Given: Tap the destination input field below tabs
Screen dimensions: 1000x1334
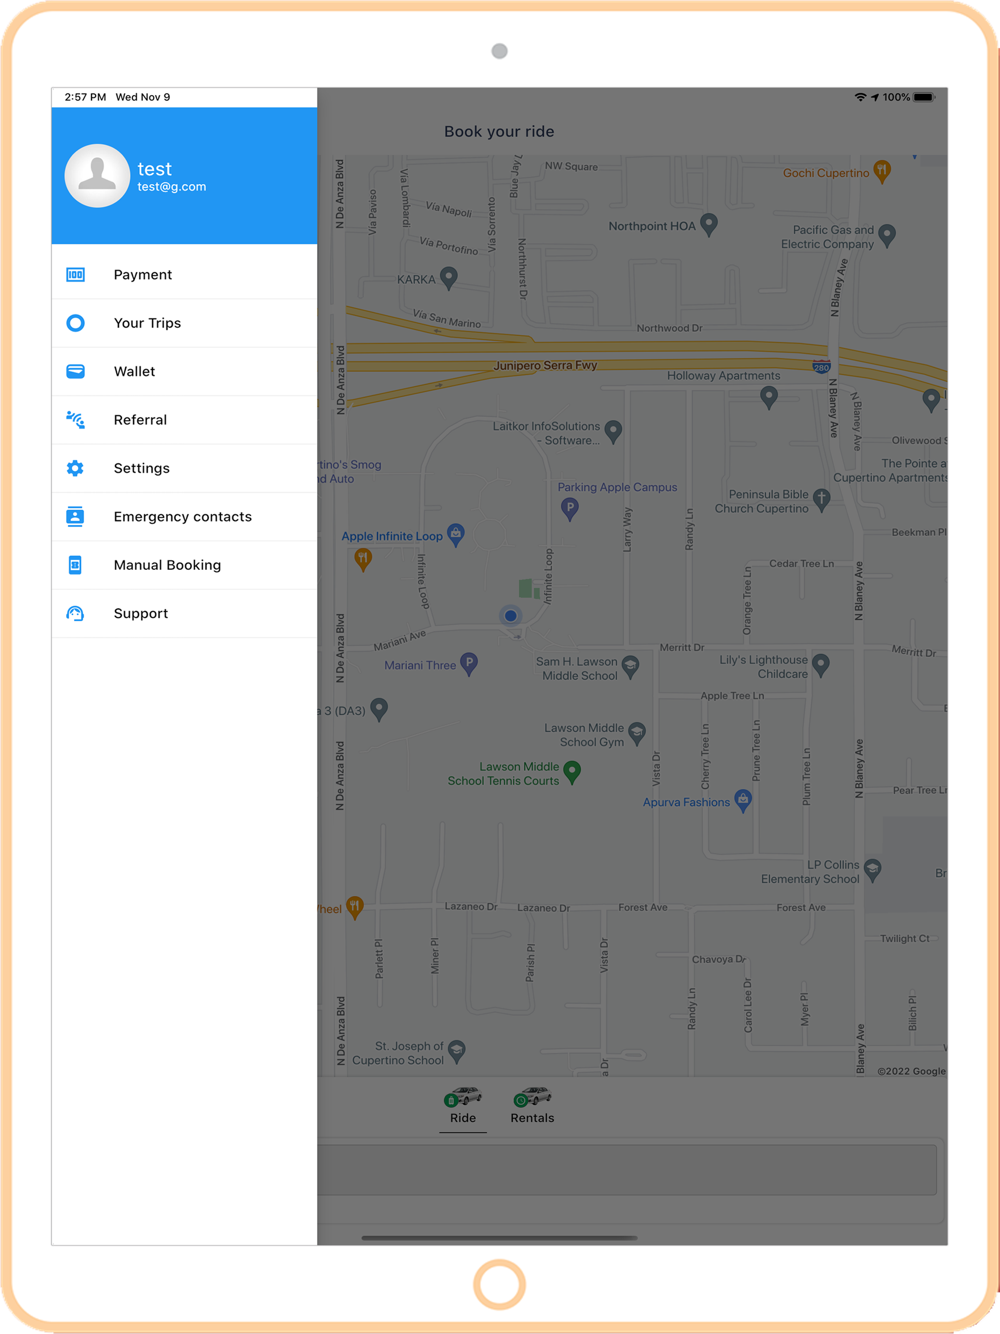Looking at the screenshot, I should pos(627,1169).
